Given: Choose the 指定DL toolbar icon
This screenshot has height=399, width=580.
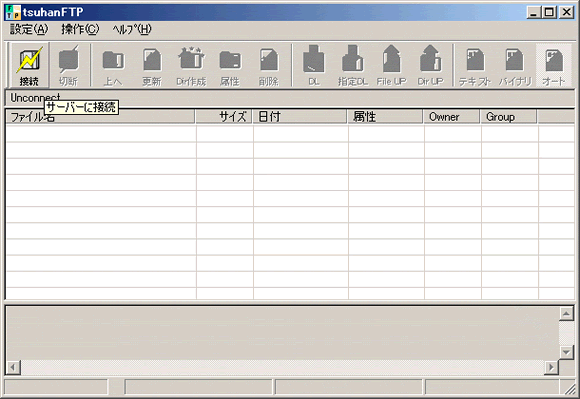Looking at the screenshot, I should click(x=353, y=65).
